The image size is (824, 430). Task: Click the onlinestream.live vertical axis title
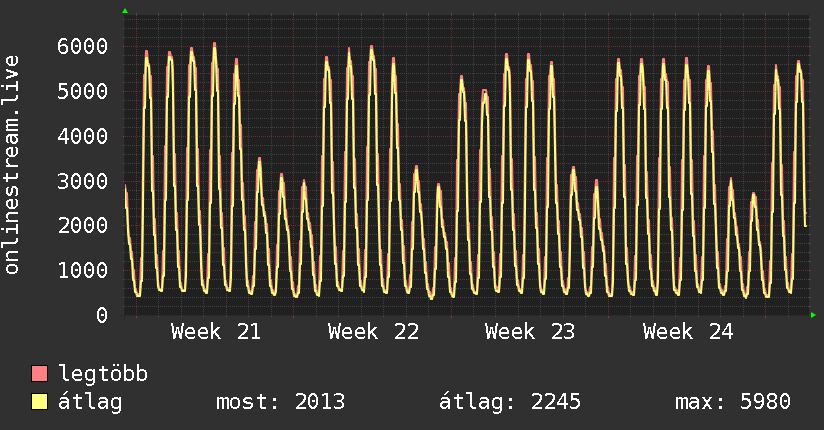(12, 165)
